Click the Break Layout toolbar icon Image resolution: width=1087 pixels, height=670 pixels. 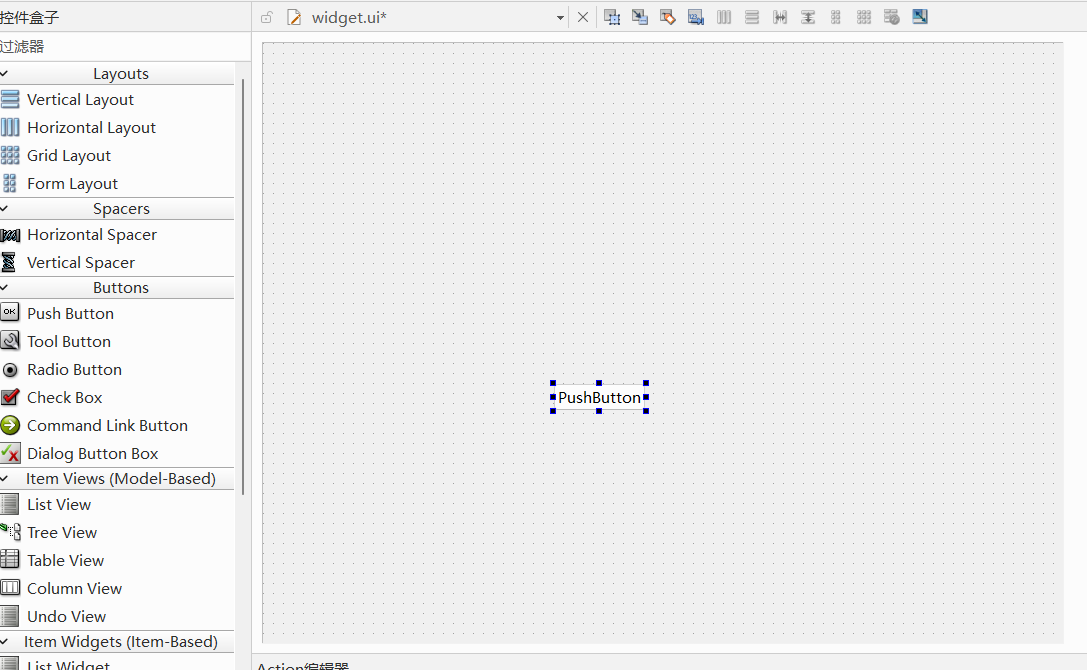click(x=892, y=17)
